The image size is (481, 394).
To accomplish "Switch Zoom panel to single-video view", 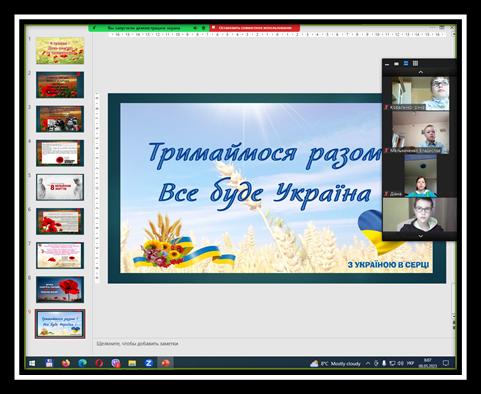I will coord(396,64).
